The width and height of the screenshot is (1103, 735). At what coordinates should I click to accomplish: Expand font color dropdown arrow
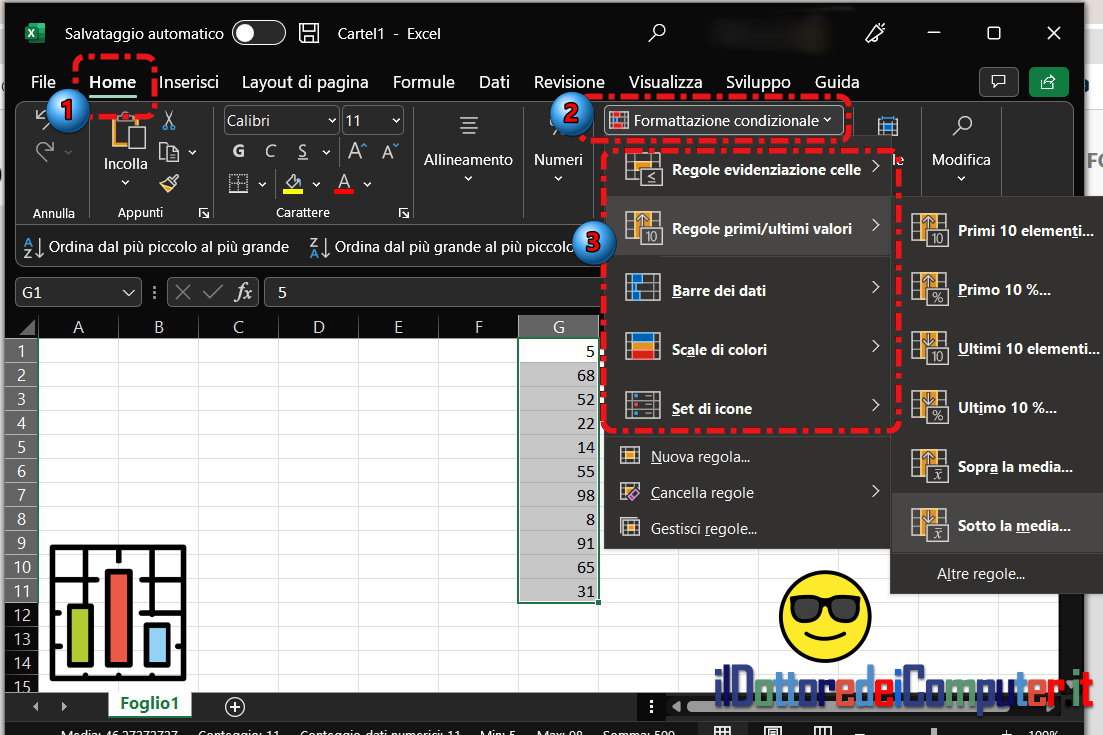(367, 184)
